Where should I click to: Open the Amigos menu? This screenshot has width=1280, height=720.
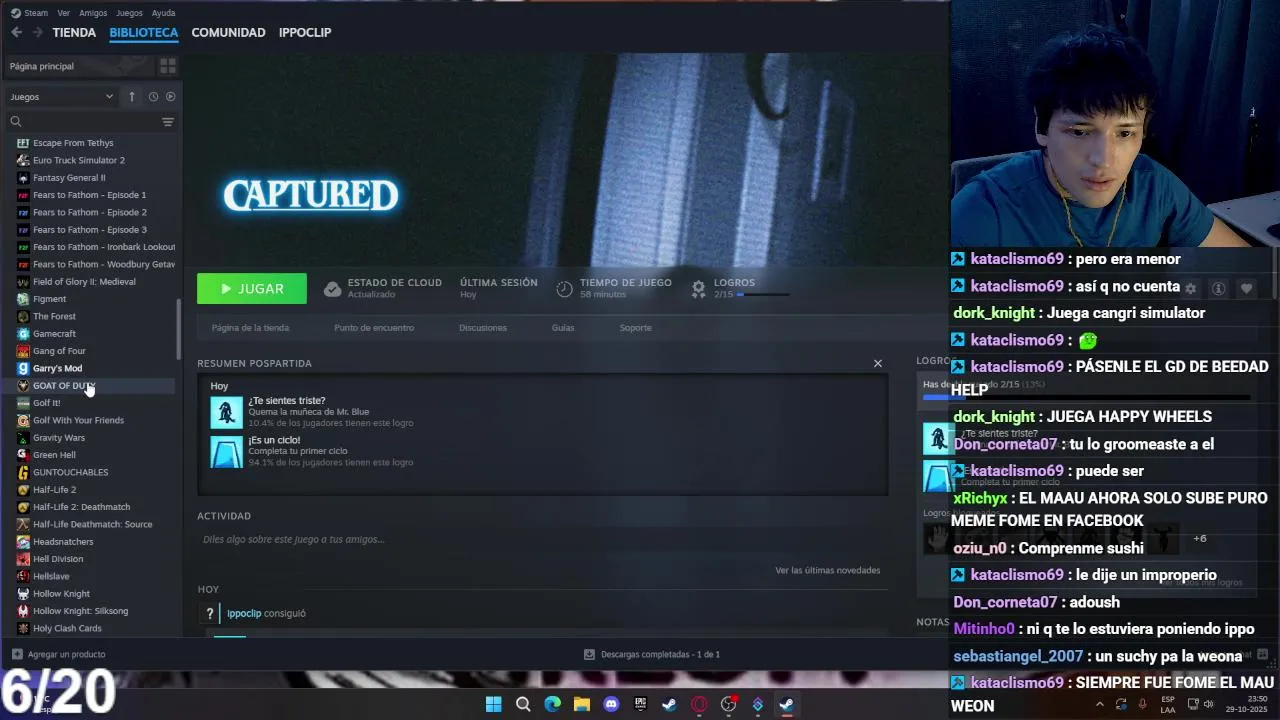tap(93, 13)
